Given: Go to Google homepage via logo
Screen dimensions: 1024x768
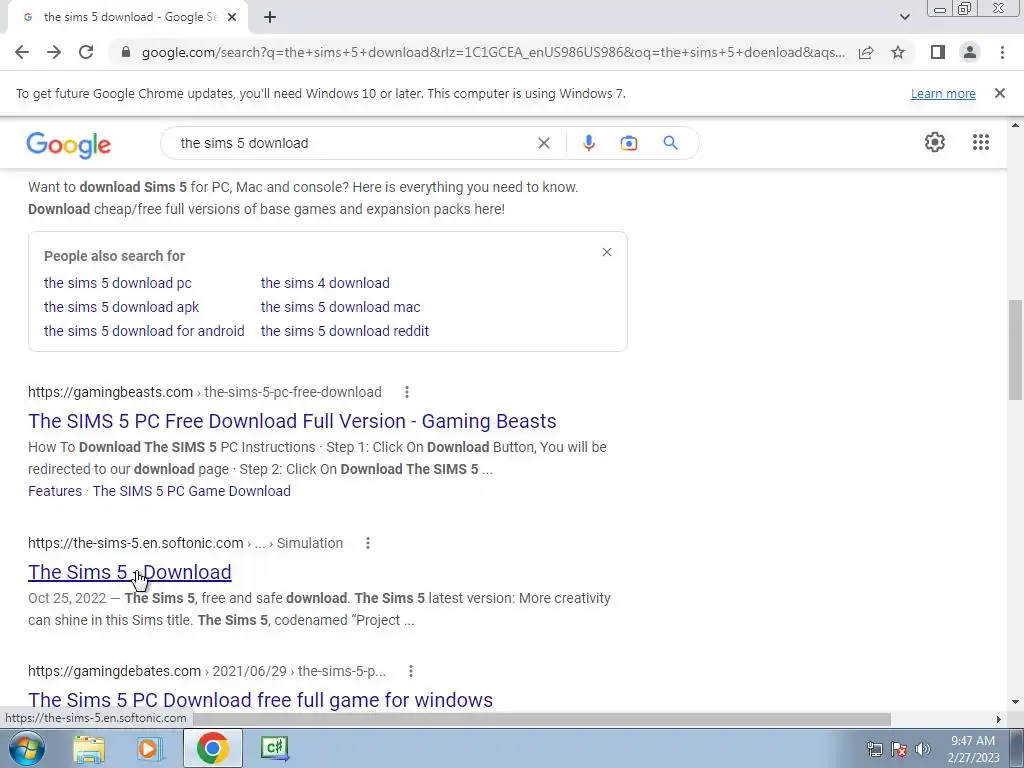Looking at the screenshot, I should click(69, 144).
